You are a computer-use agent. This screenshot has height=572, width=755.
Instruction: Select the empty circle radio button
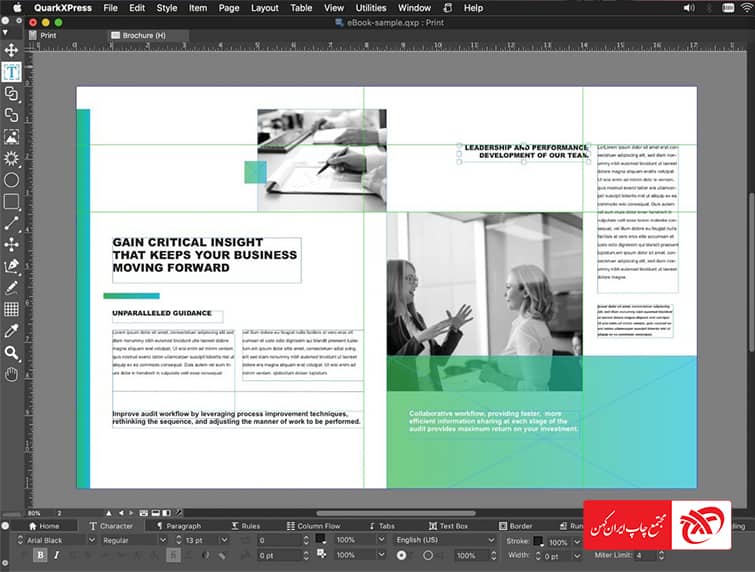pos(428,555)
